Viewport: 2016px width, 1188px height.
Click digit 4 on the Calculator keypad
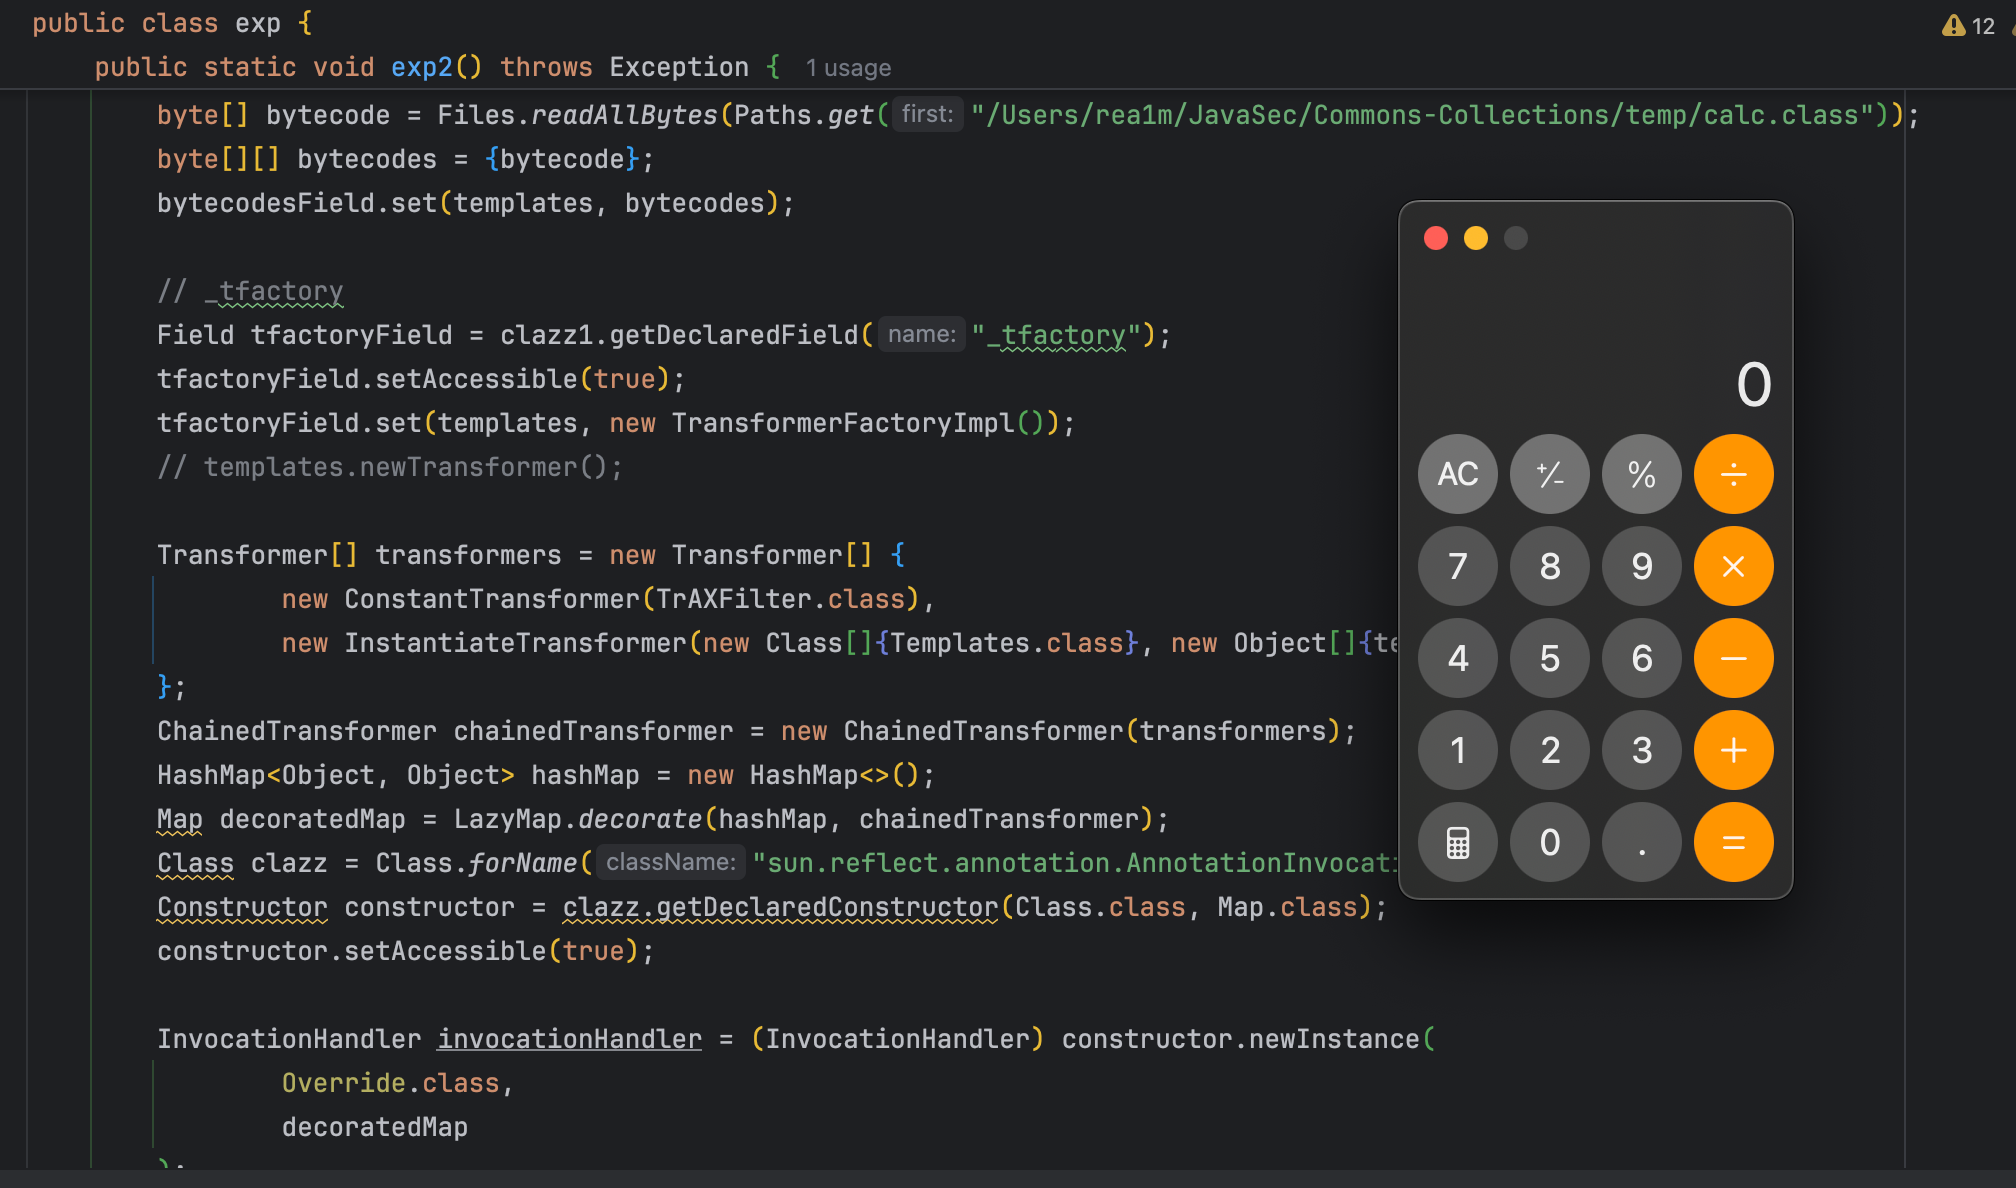tap(1458, 658)
